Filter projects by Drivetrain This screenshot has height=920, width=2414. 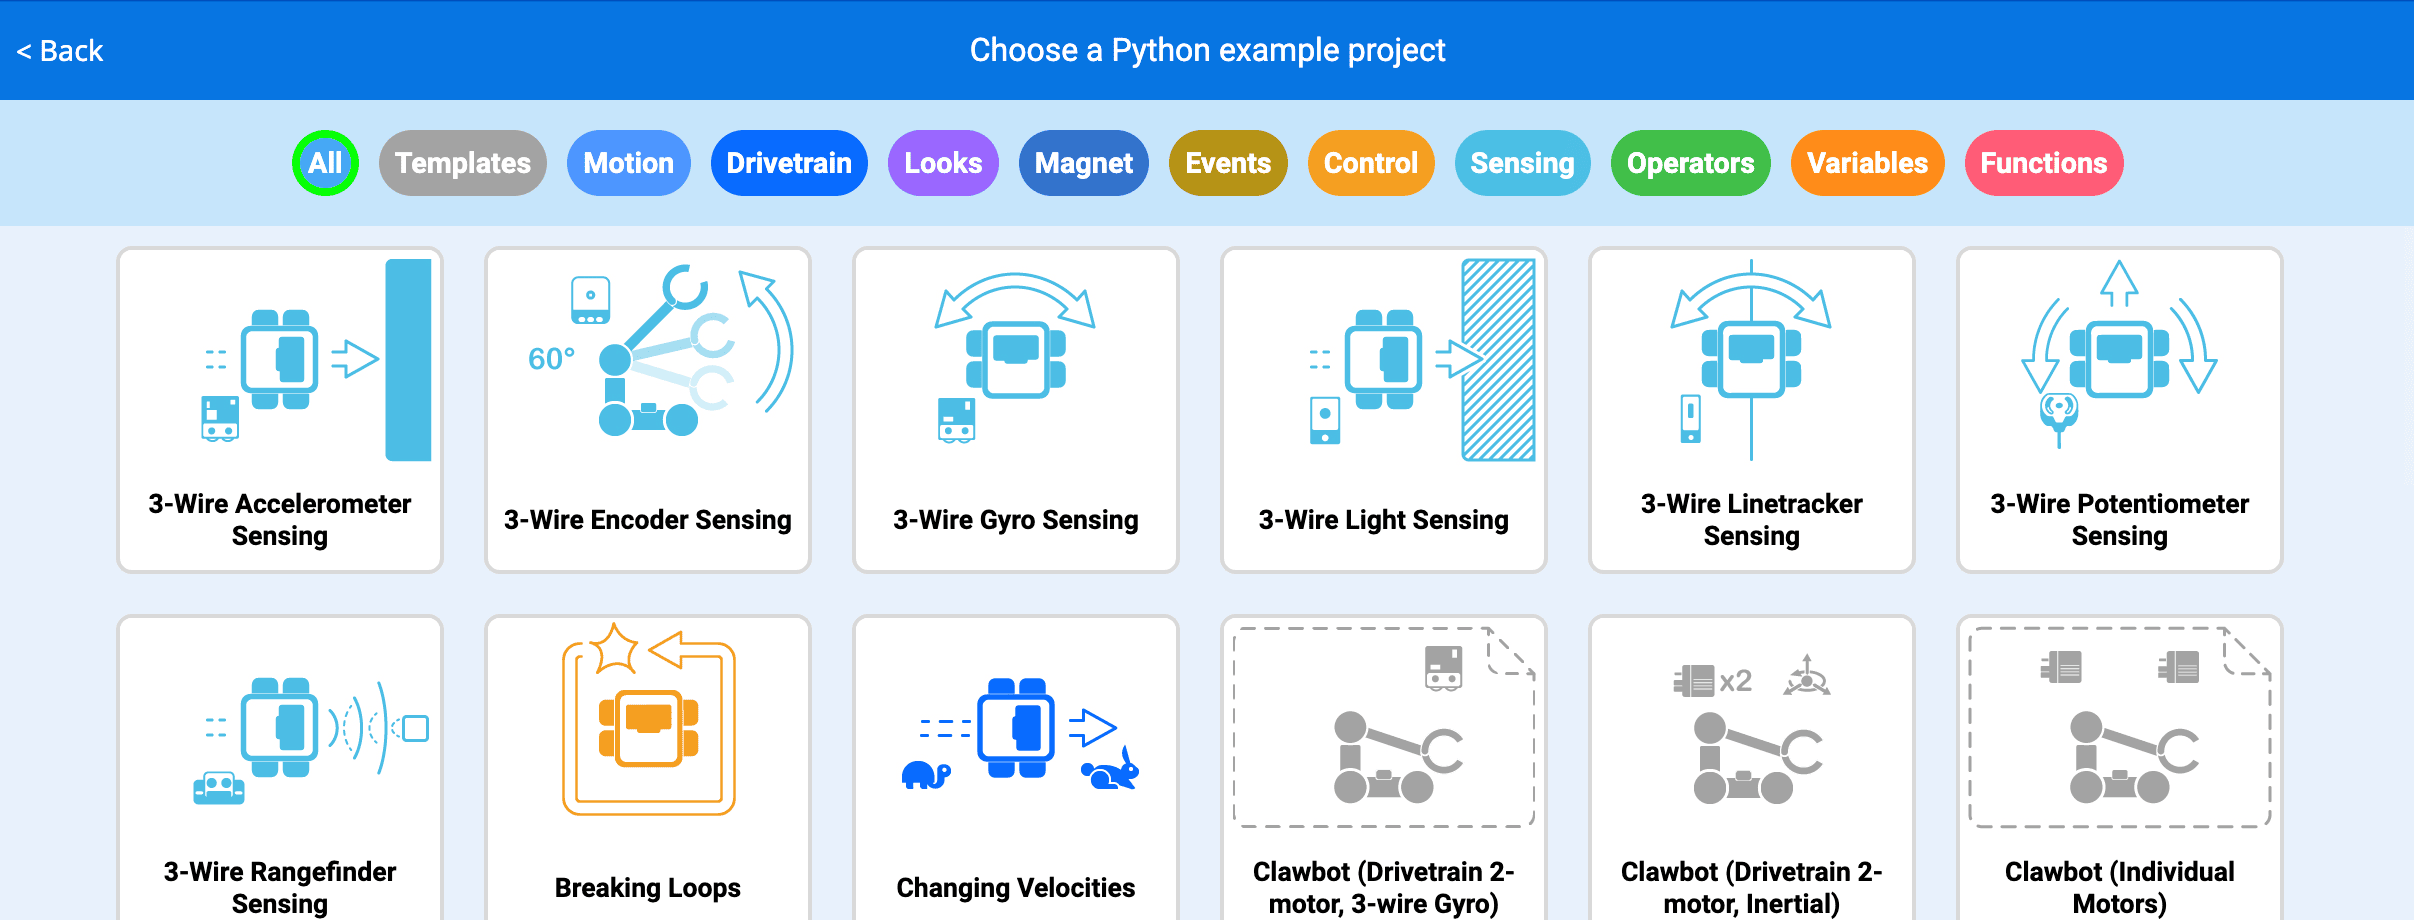coord(789,163)
